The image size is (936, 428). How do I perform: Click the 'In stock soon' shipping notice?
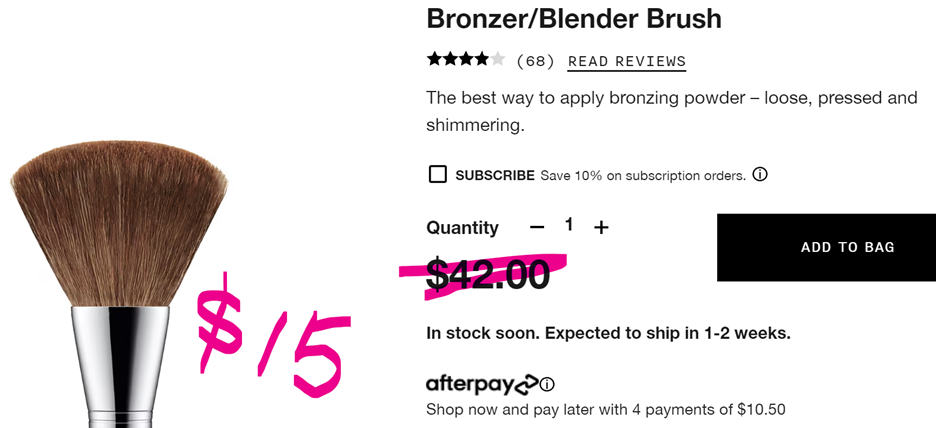click(608, 333)
